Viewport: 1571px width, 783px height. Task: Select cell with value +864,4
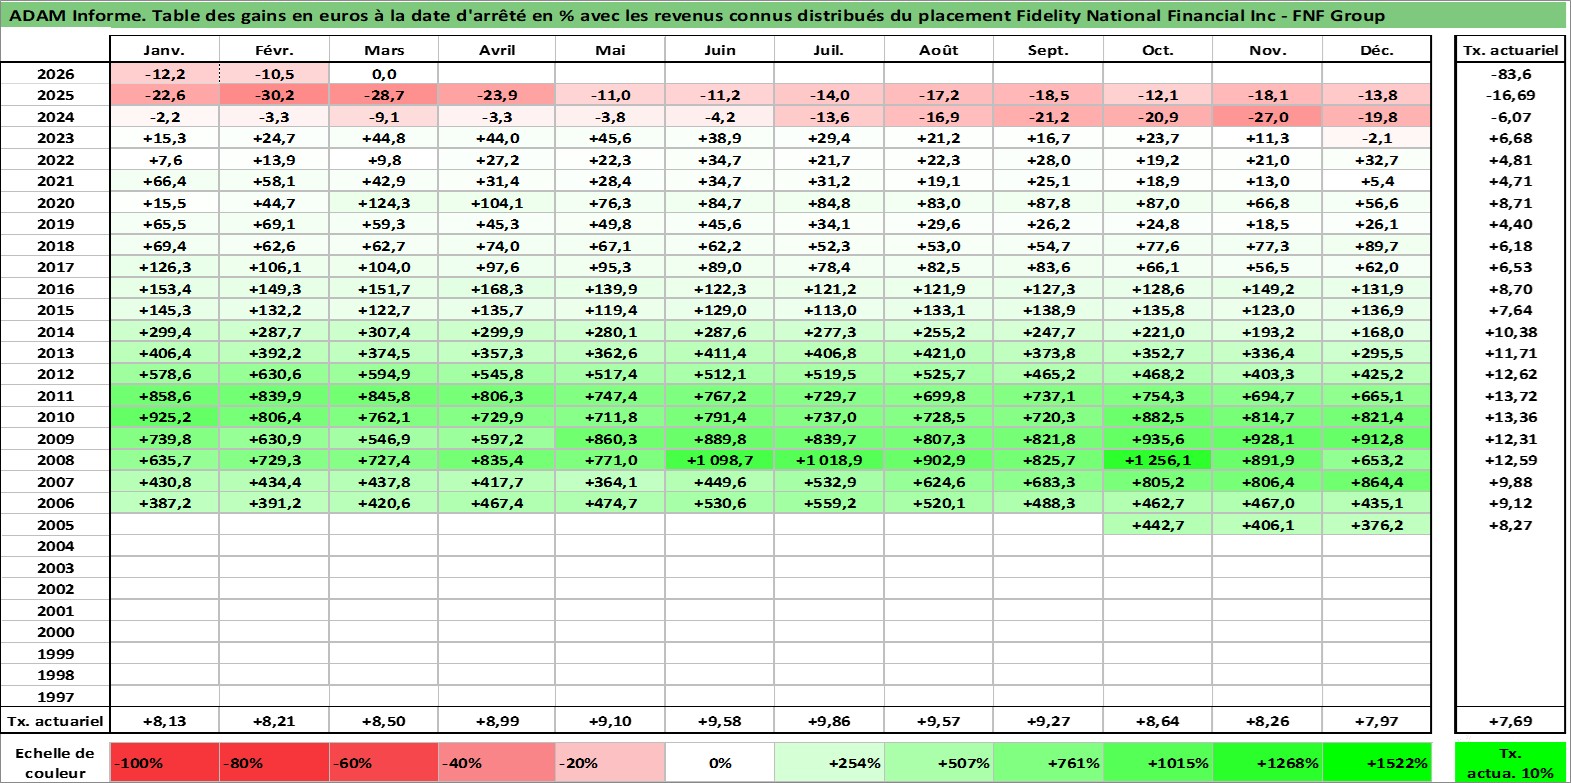point(1376,482)
